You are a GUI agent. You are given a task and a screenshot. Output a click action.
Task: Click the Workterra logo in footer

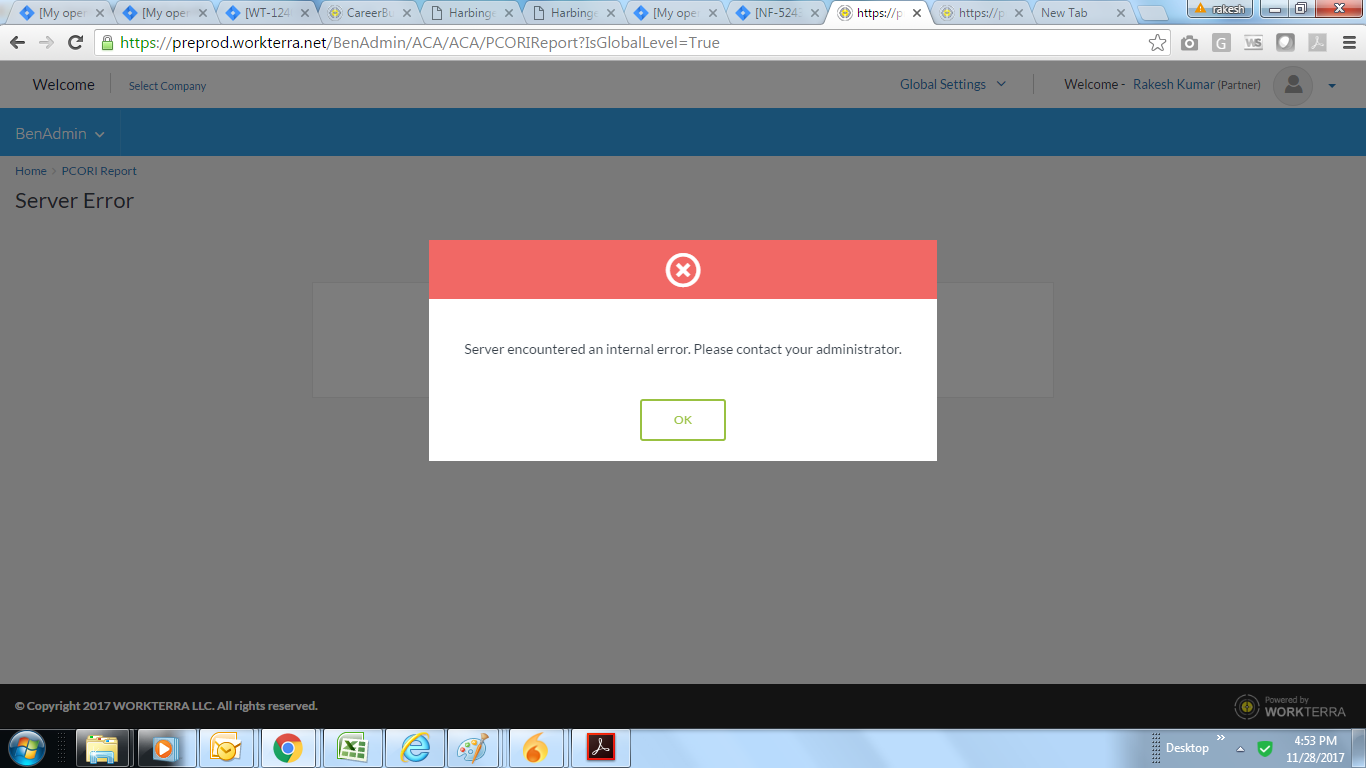pyautogui.click(x=1290, y=707)
